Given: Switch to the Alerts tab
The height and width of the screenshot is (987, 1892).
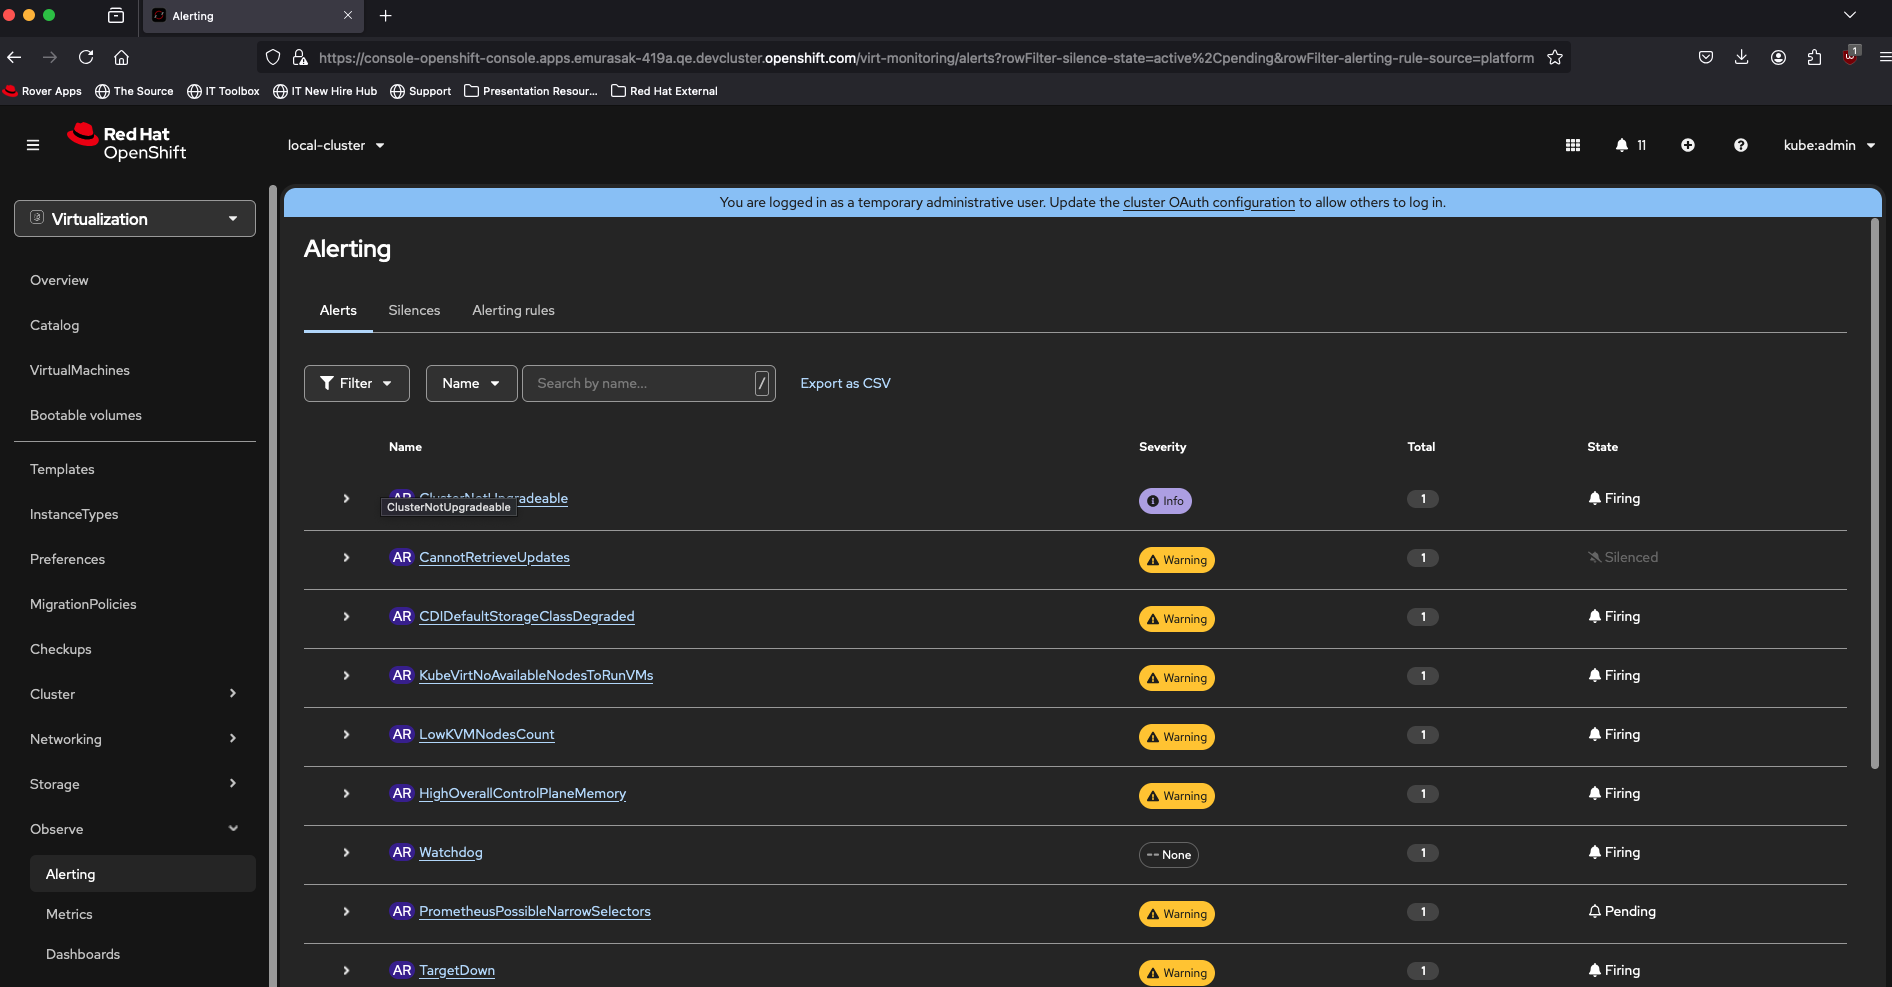Looking at the screenshot, I should 338,310.
